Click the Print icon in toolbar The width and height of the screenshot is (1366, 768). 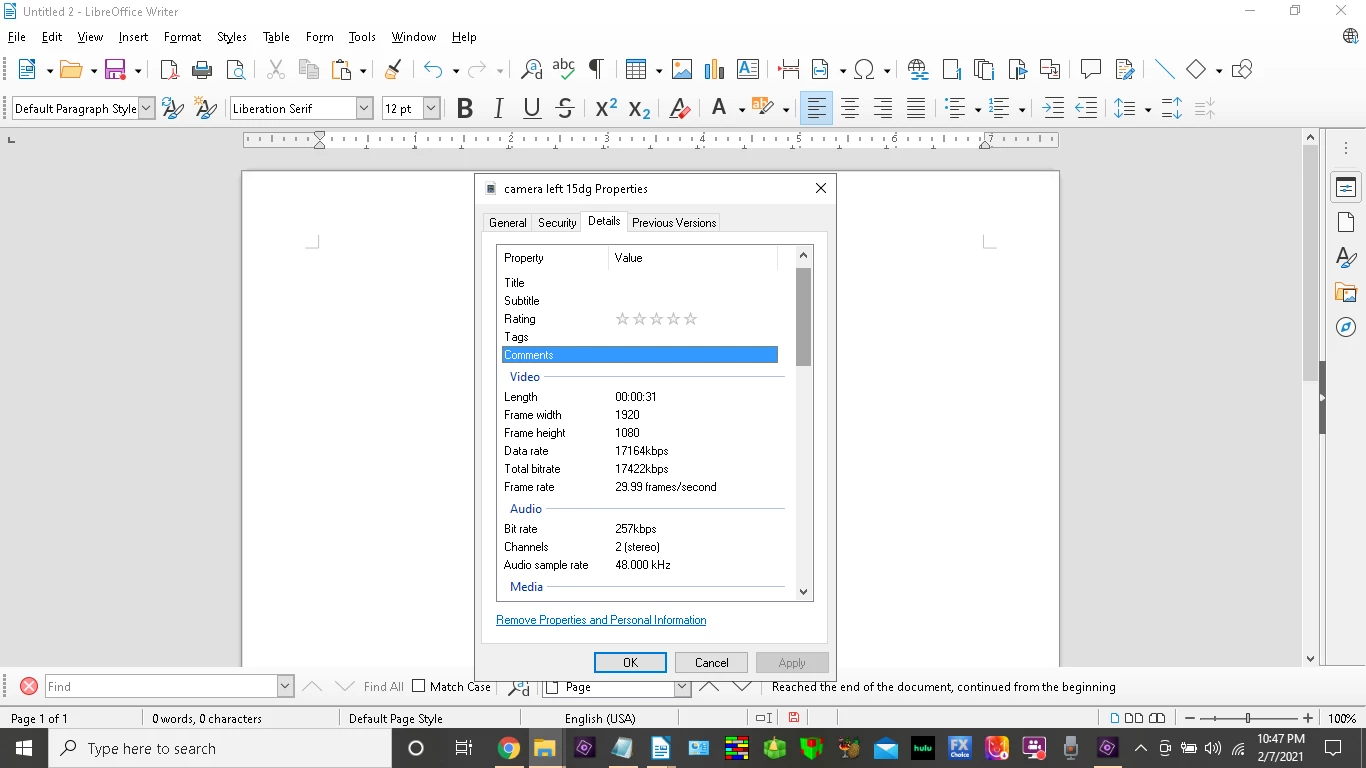tap(202, 69)
